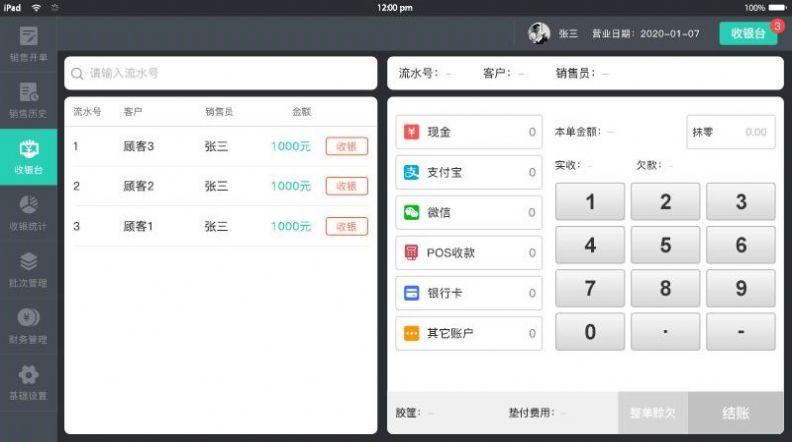792x442 pixels.
Task: Click the user avatar of 张三
Action: point(539,33)
